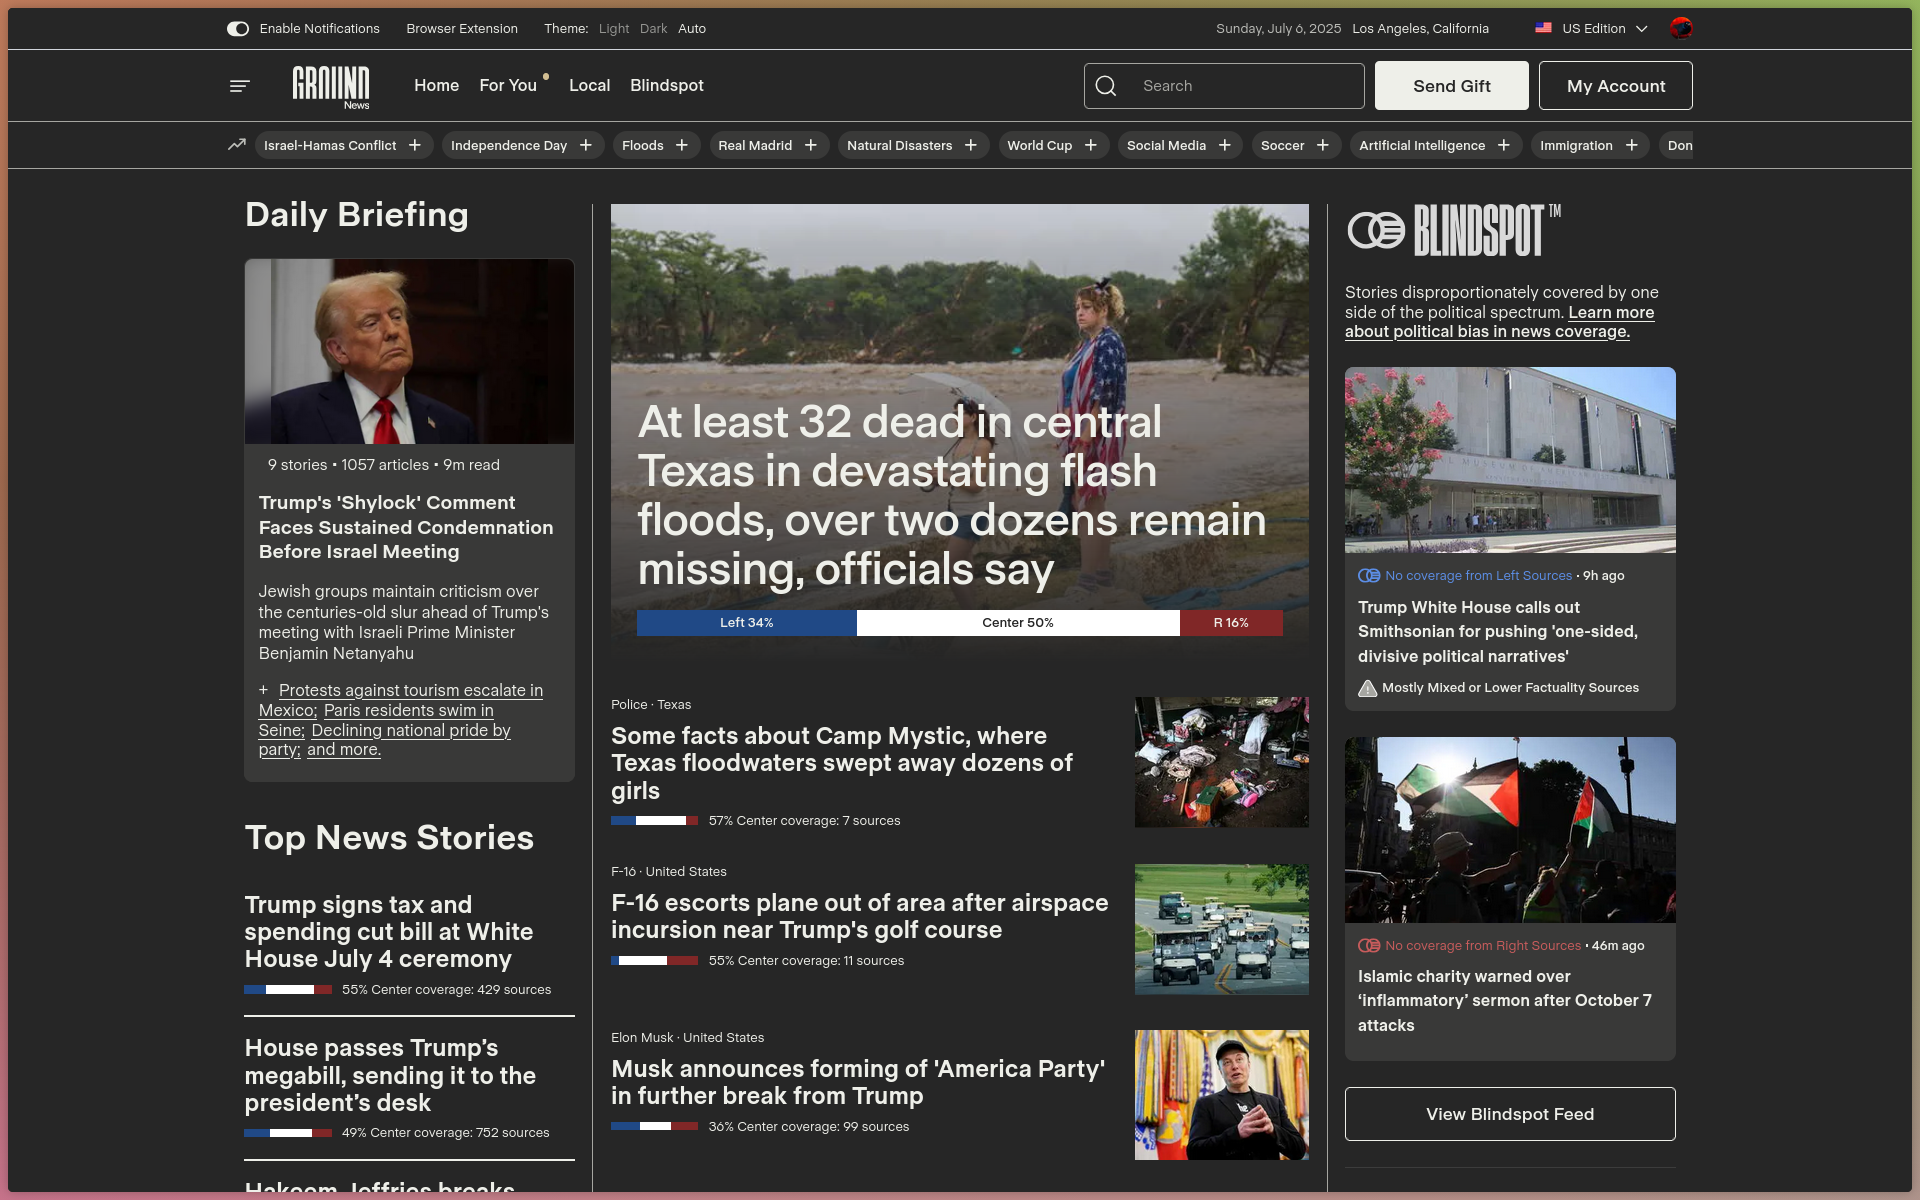
Task: Switch to the Local tab
Action: click(589, 86)
